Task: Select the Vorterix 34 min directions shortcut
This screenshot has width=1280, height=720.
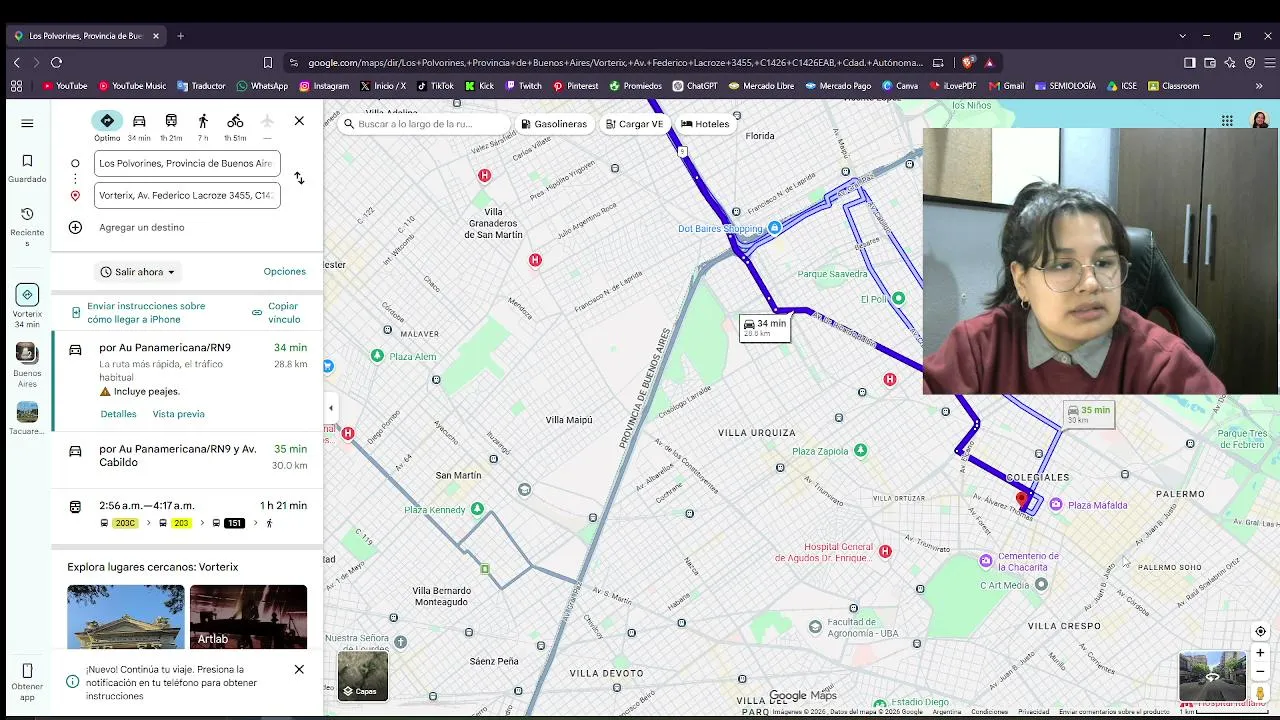Action: 27,305
